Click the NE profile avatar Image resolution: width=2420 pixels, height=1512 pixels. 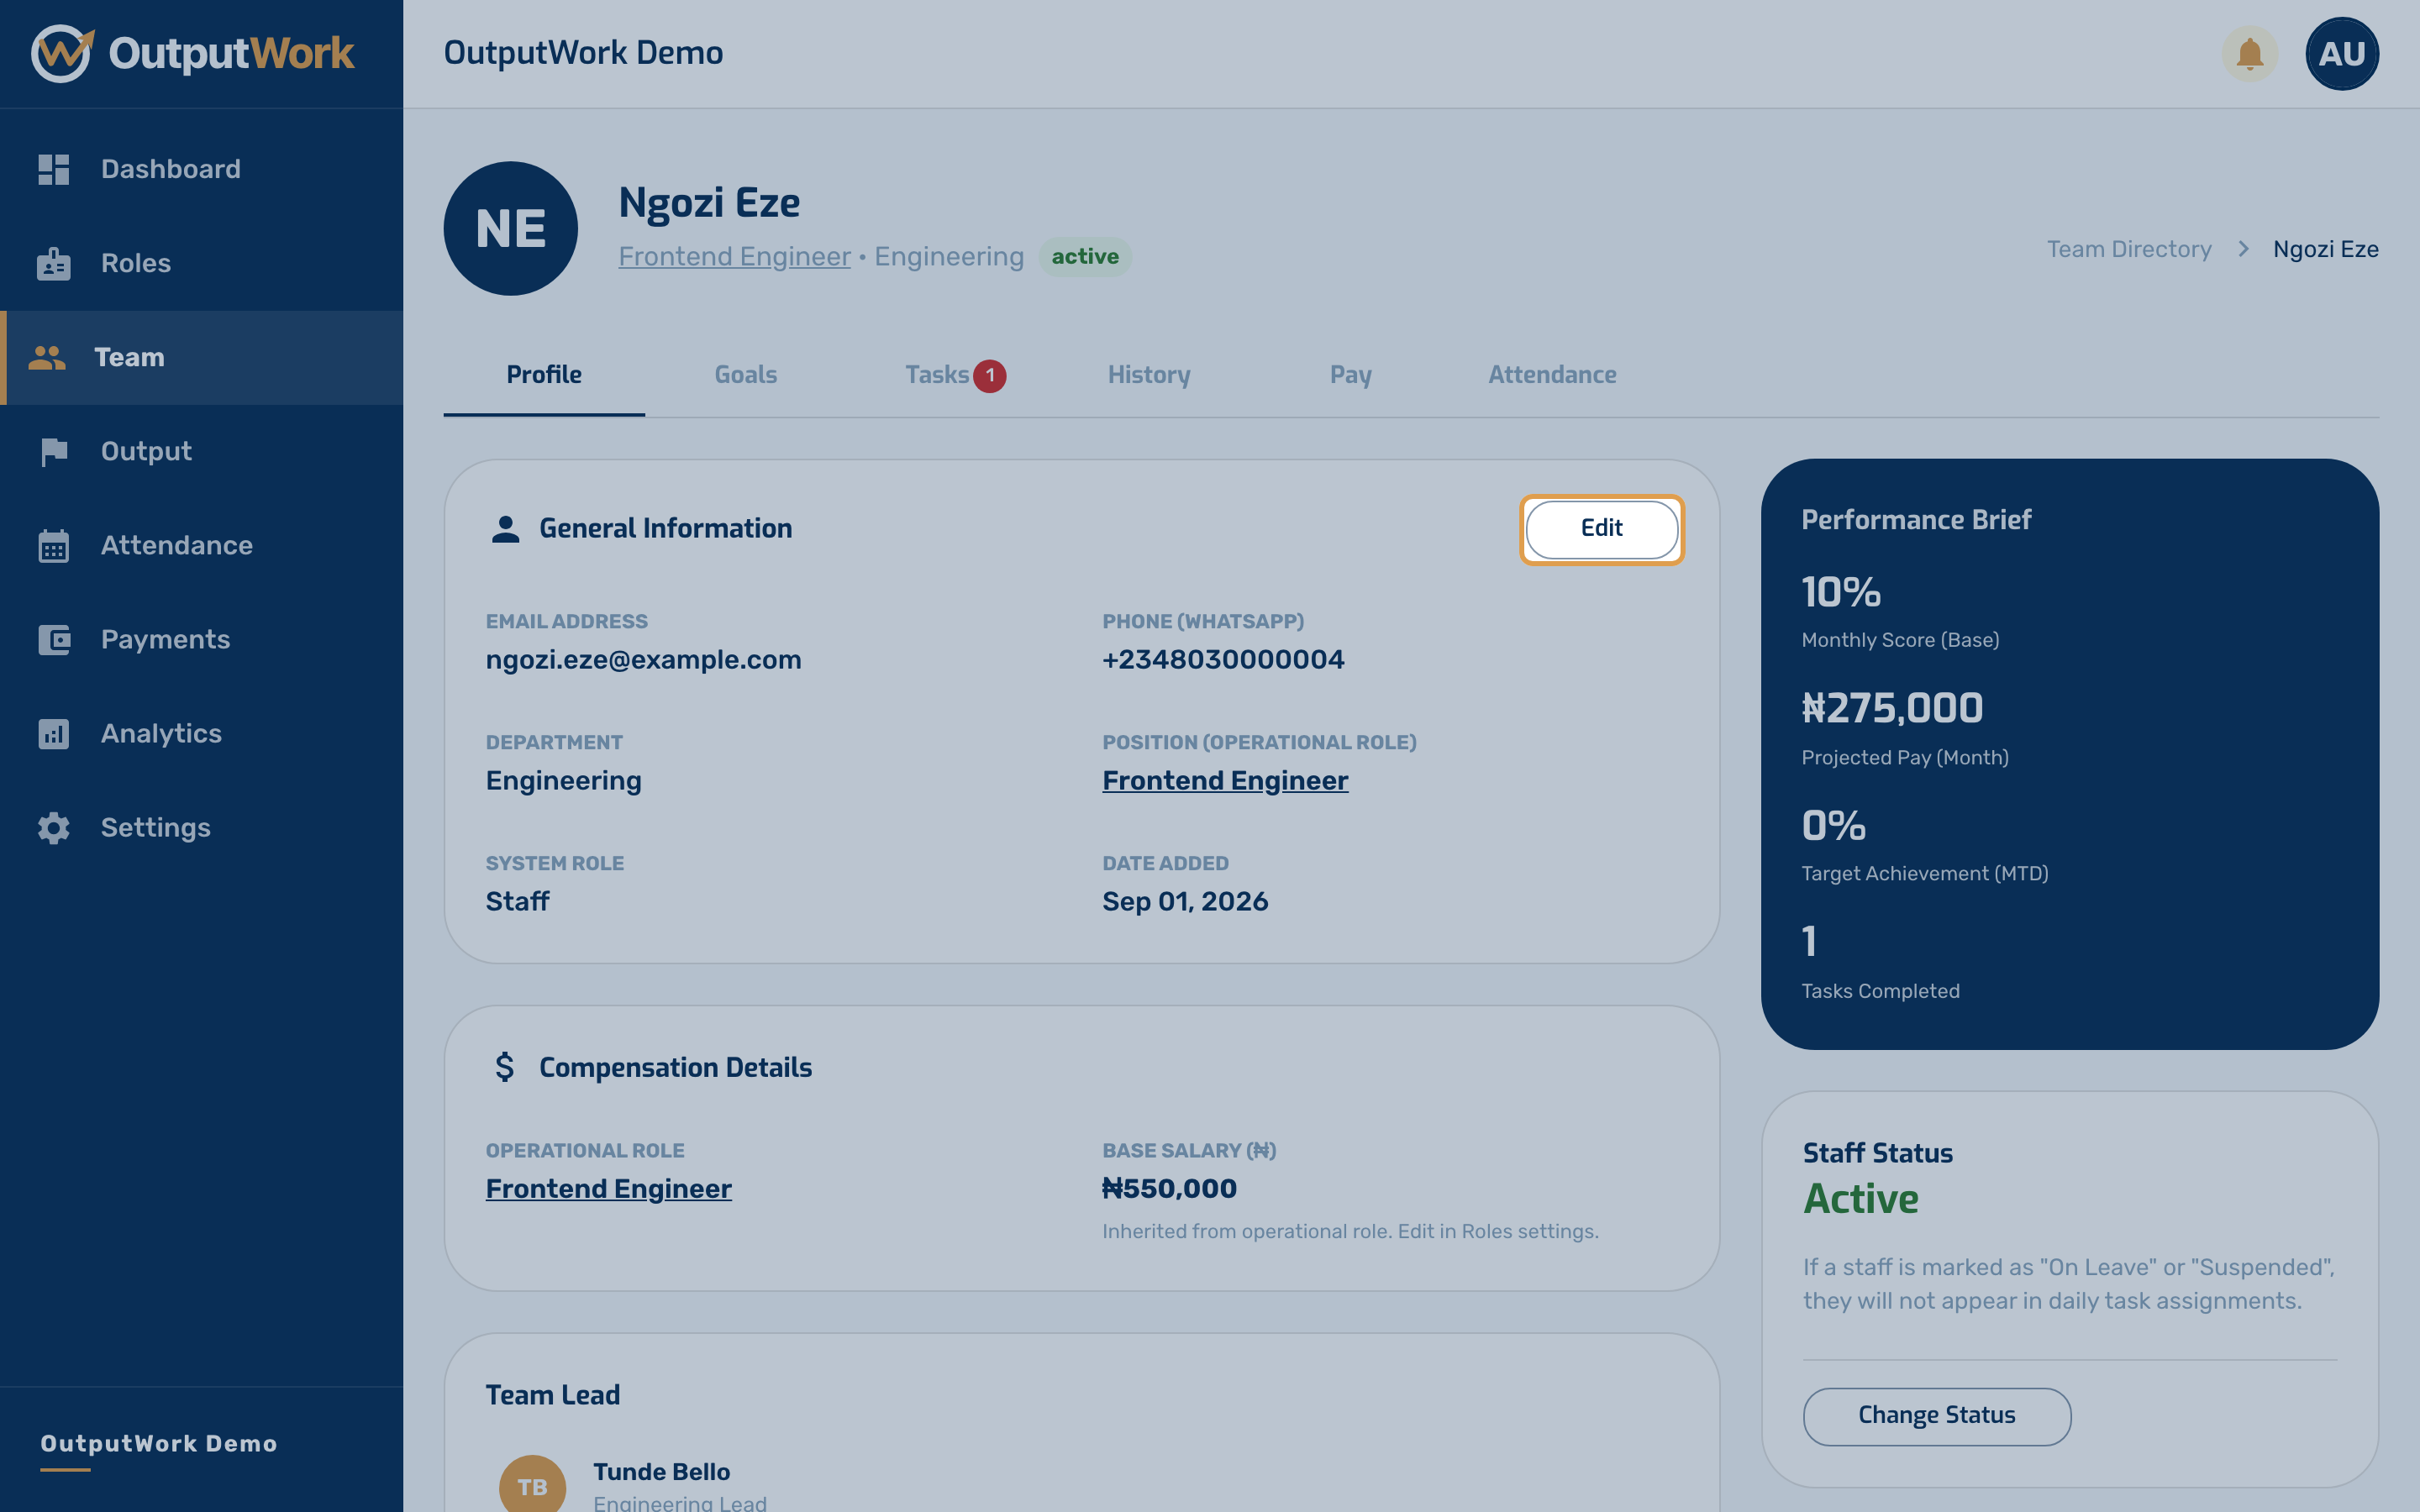coord(510,228)
